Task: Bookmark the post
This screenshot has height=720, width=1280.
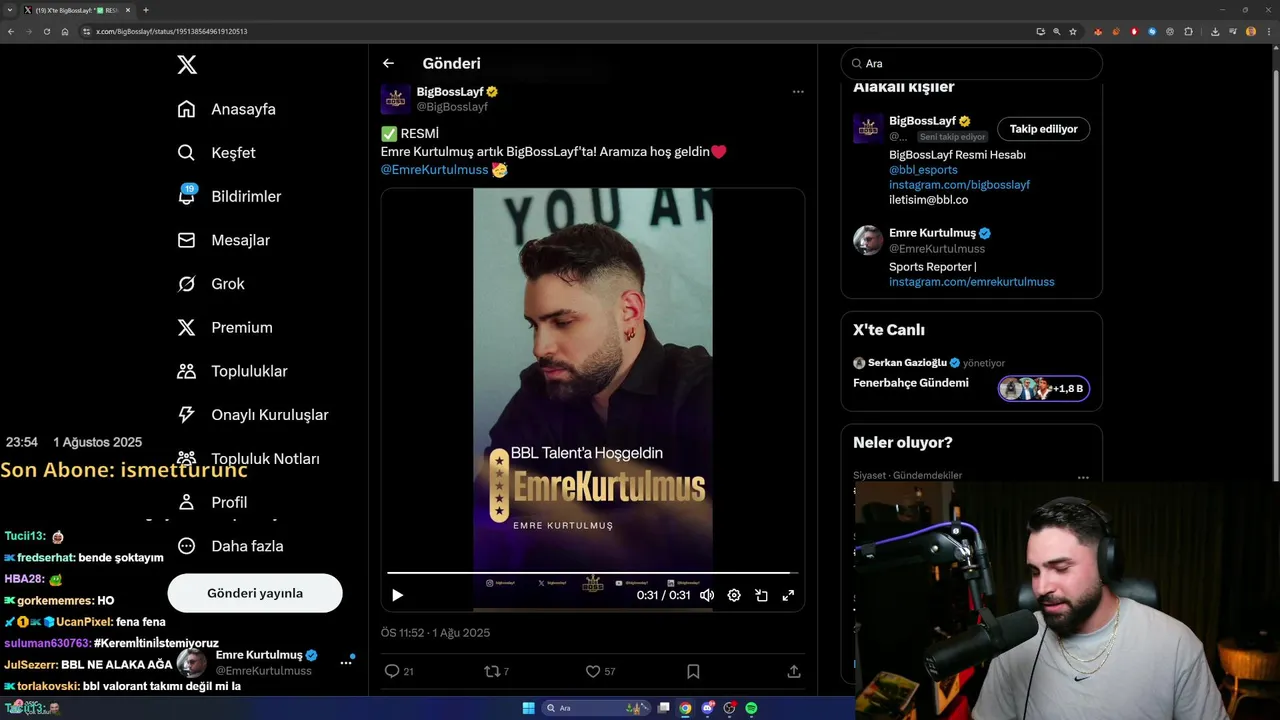Action: [693, 671]
